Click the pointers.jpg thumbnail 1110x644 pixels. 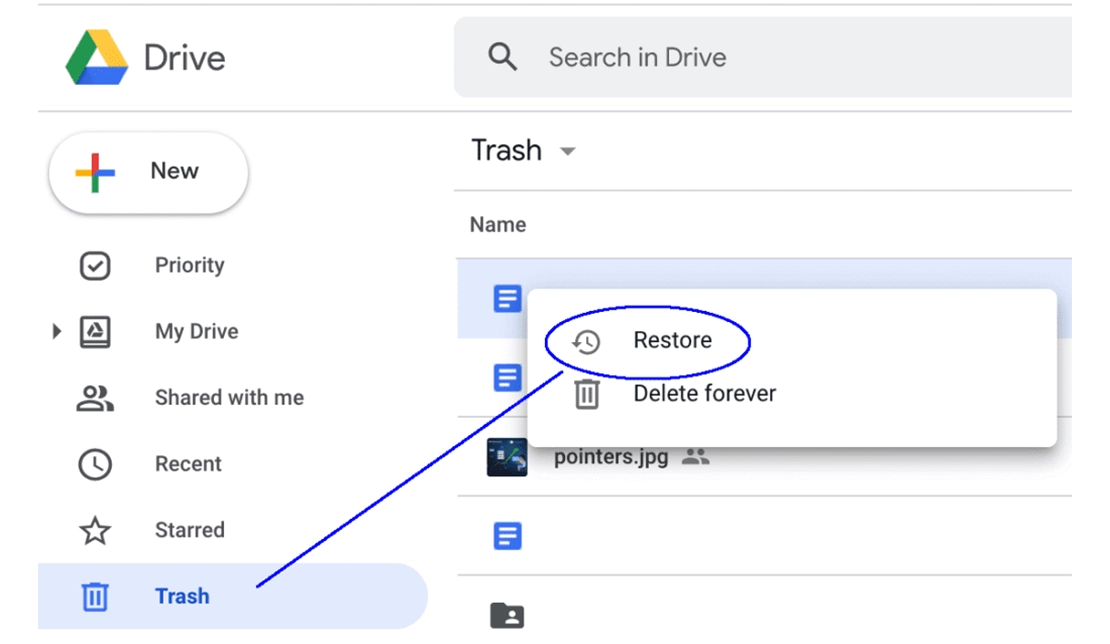(507, 455)
